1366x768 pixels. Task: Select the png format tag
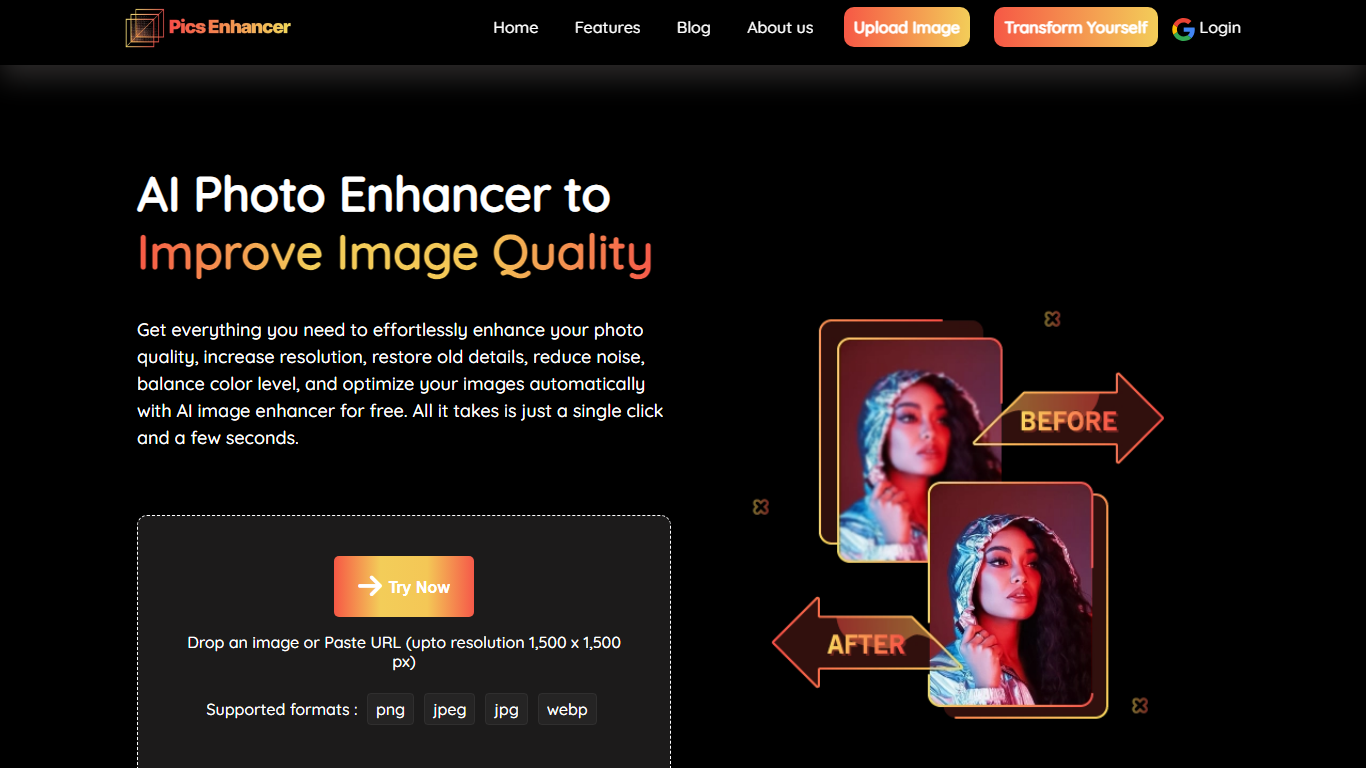(390, 709)
